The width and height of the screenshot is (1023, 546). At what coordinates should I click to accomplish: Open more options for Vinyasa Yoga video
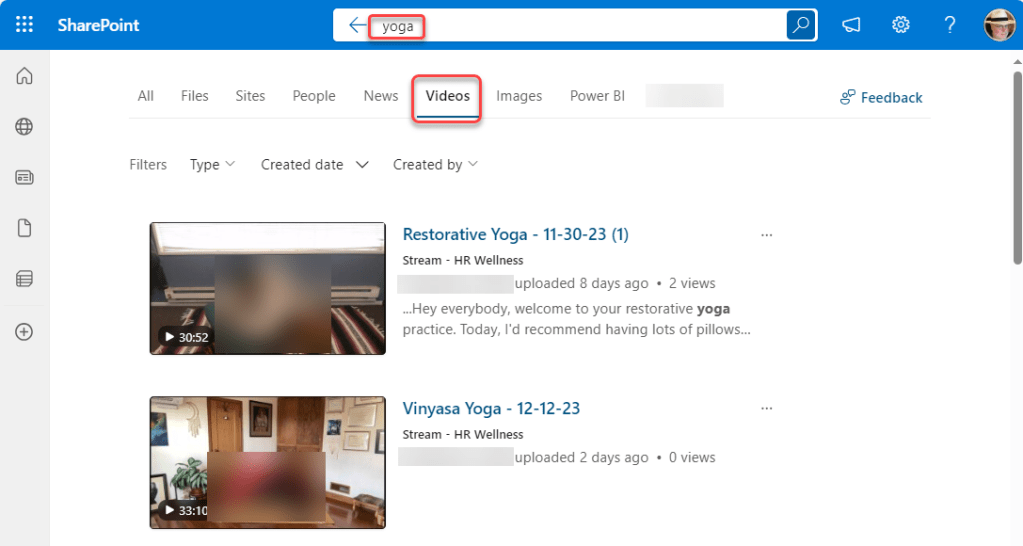pos(767,409)
